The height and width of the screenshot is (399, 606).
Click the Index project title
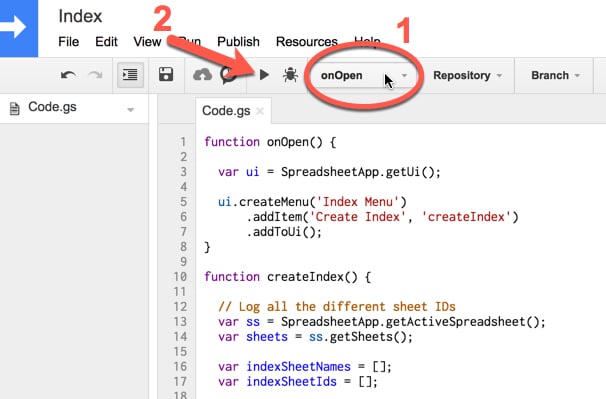point(80,16)
